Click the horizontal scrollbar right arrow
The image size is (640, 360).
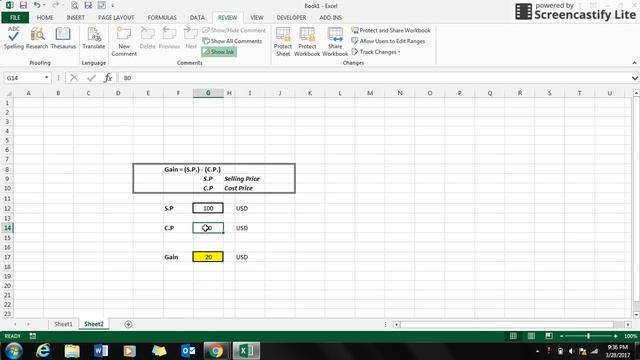(x=628, y=324)
